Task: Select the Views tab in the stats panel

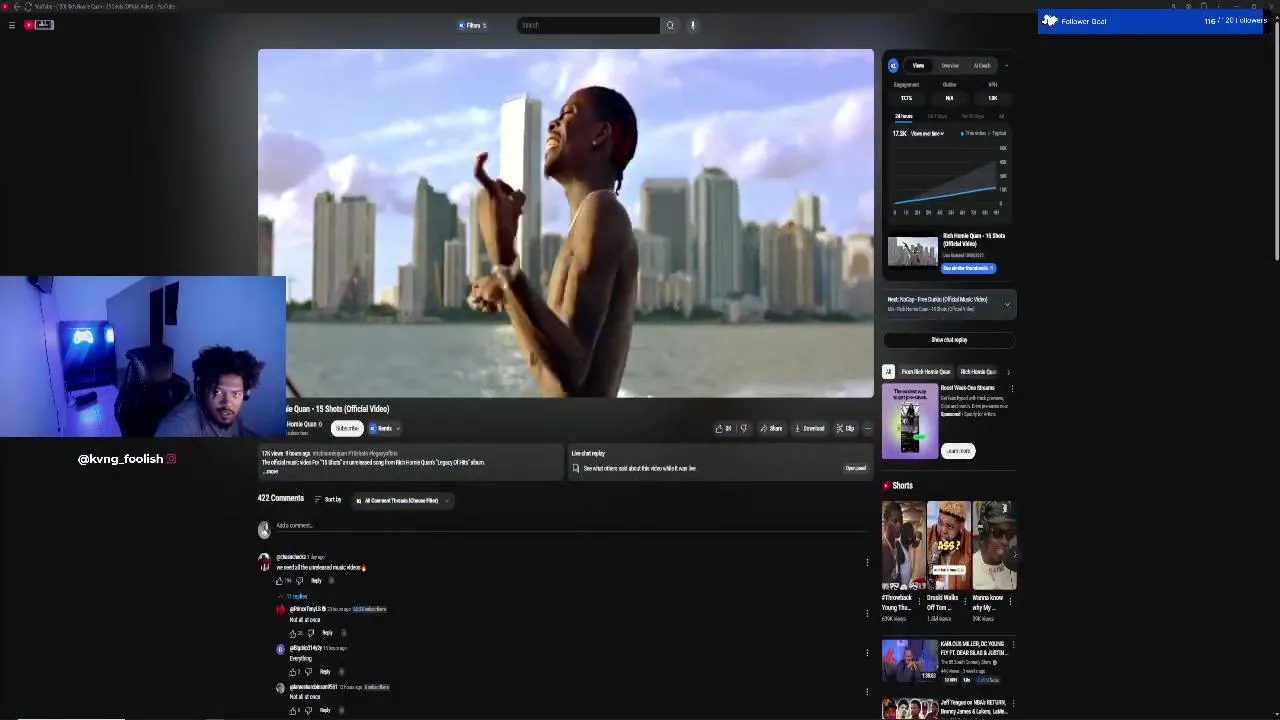Action: coord(918,66)
